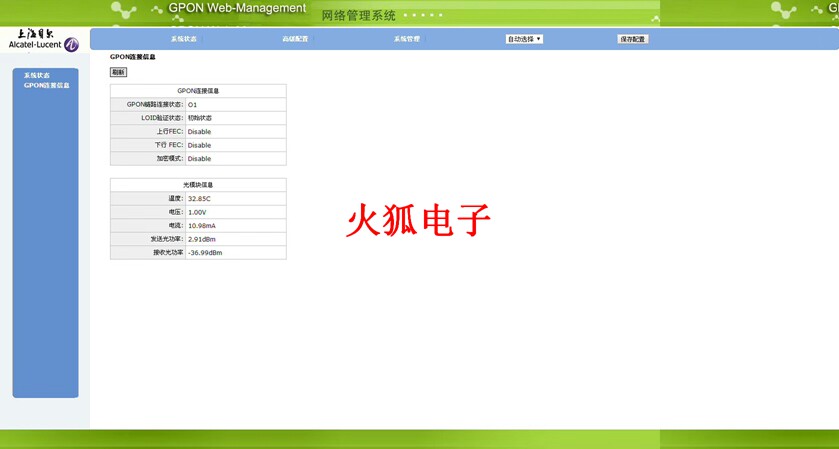Click the 温度 label
This screenshot has width=839, height=449.
tap(176, 199)
